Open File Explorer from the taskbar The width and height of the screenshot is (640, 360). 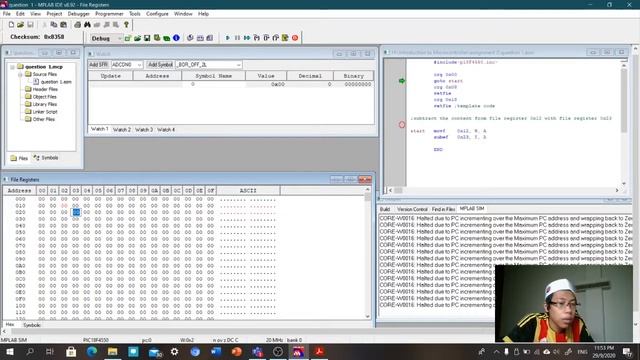(113, 351)
